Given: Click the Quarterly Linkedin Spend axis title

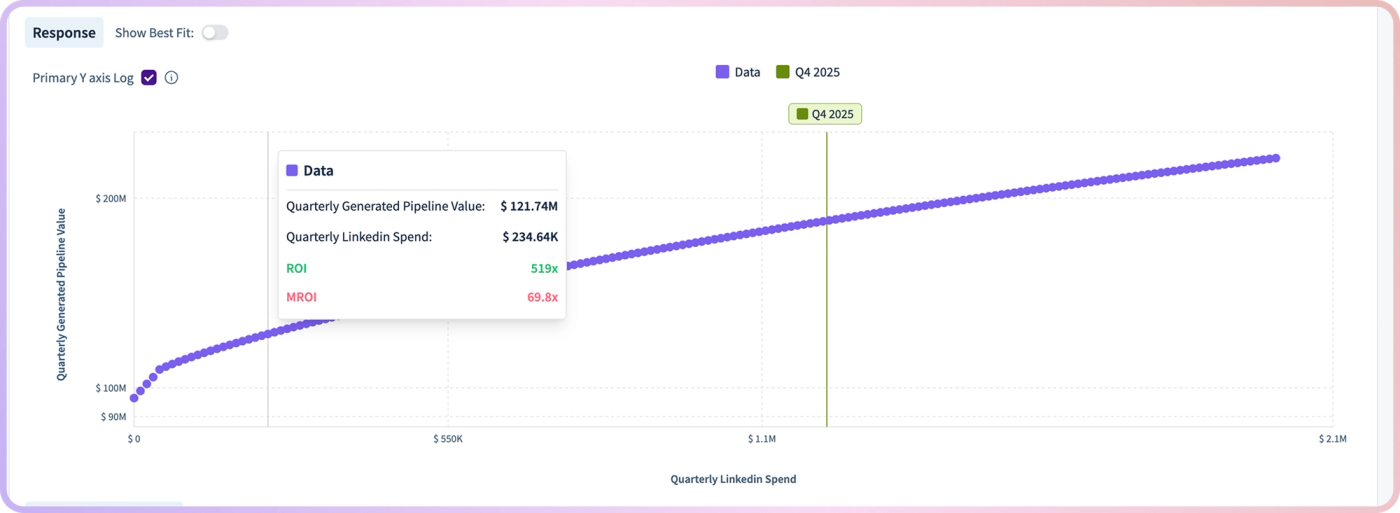Looking at the screenshot, I should pos(733,479).
